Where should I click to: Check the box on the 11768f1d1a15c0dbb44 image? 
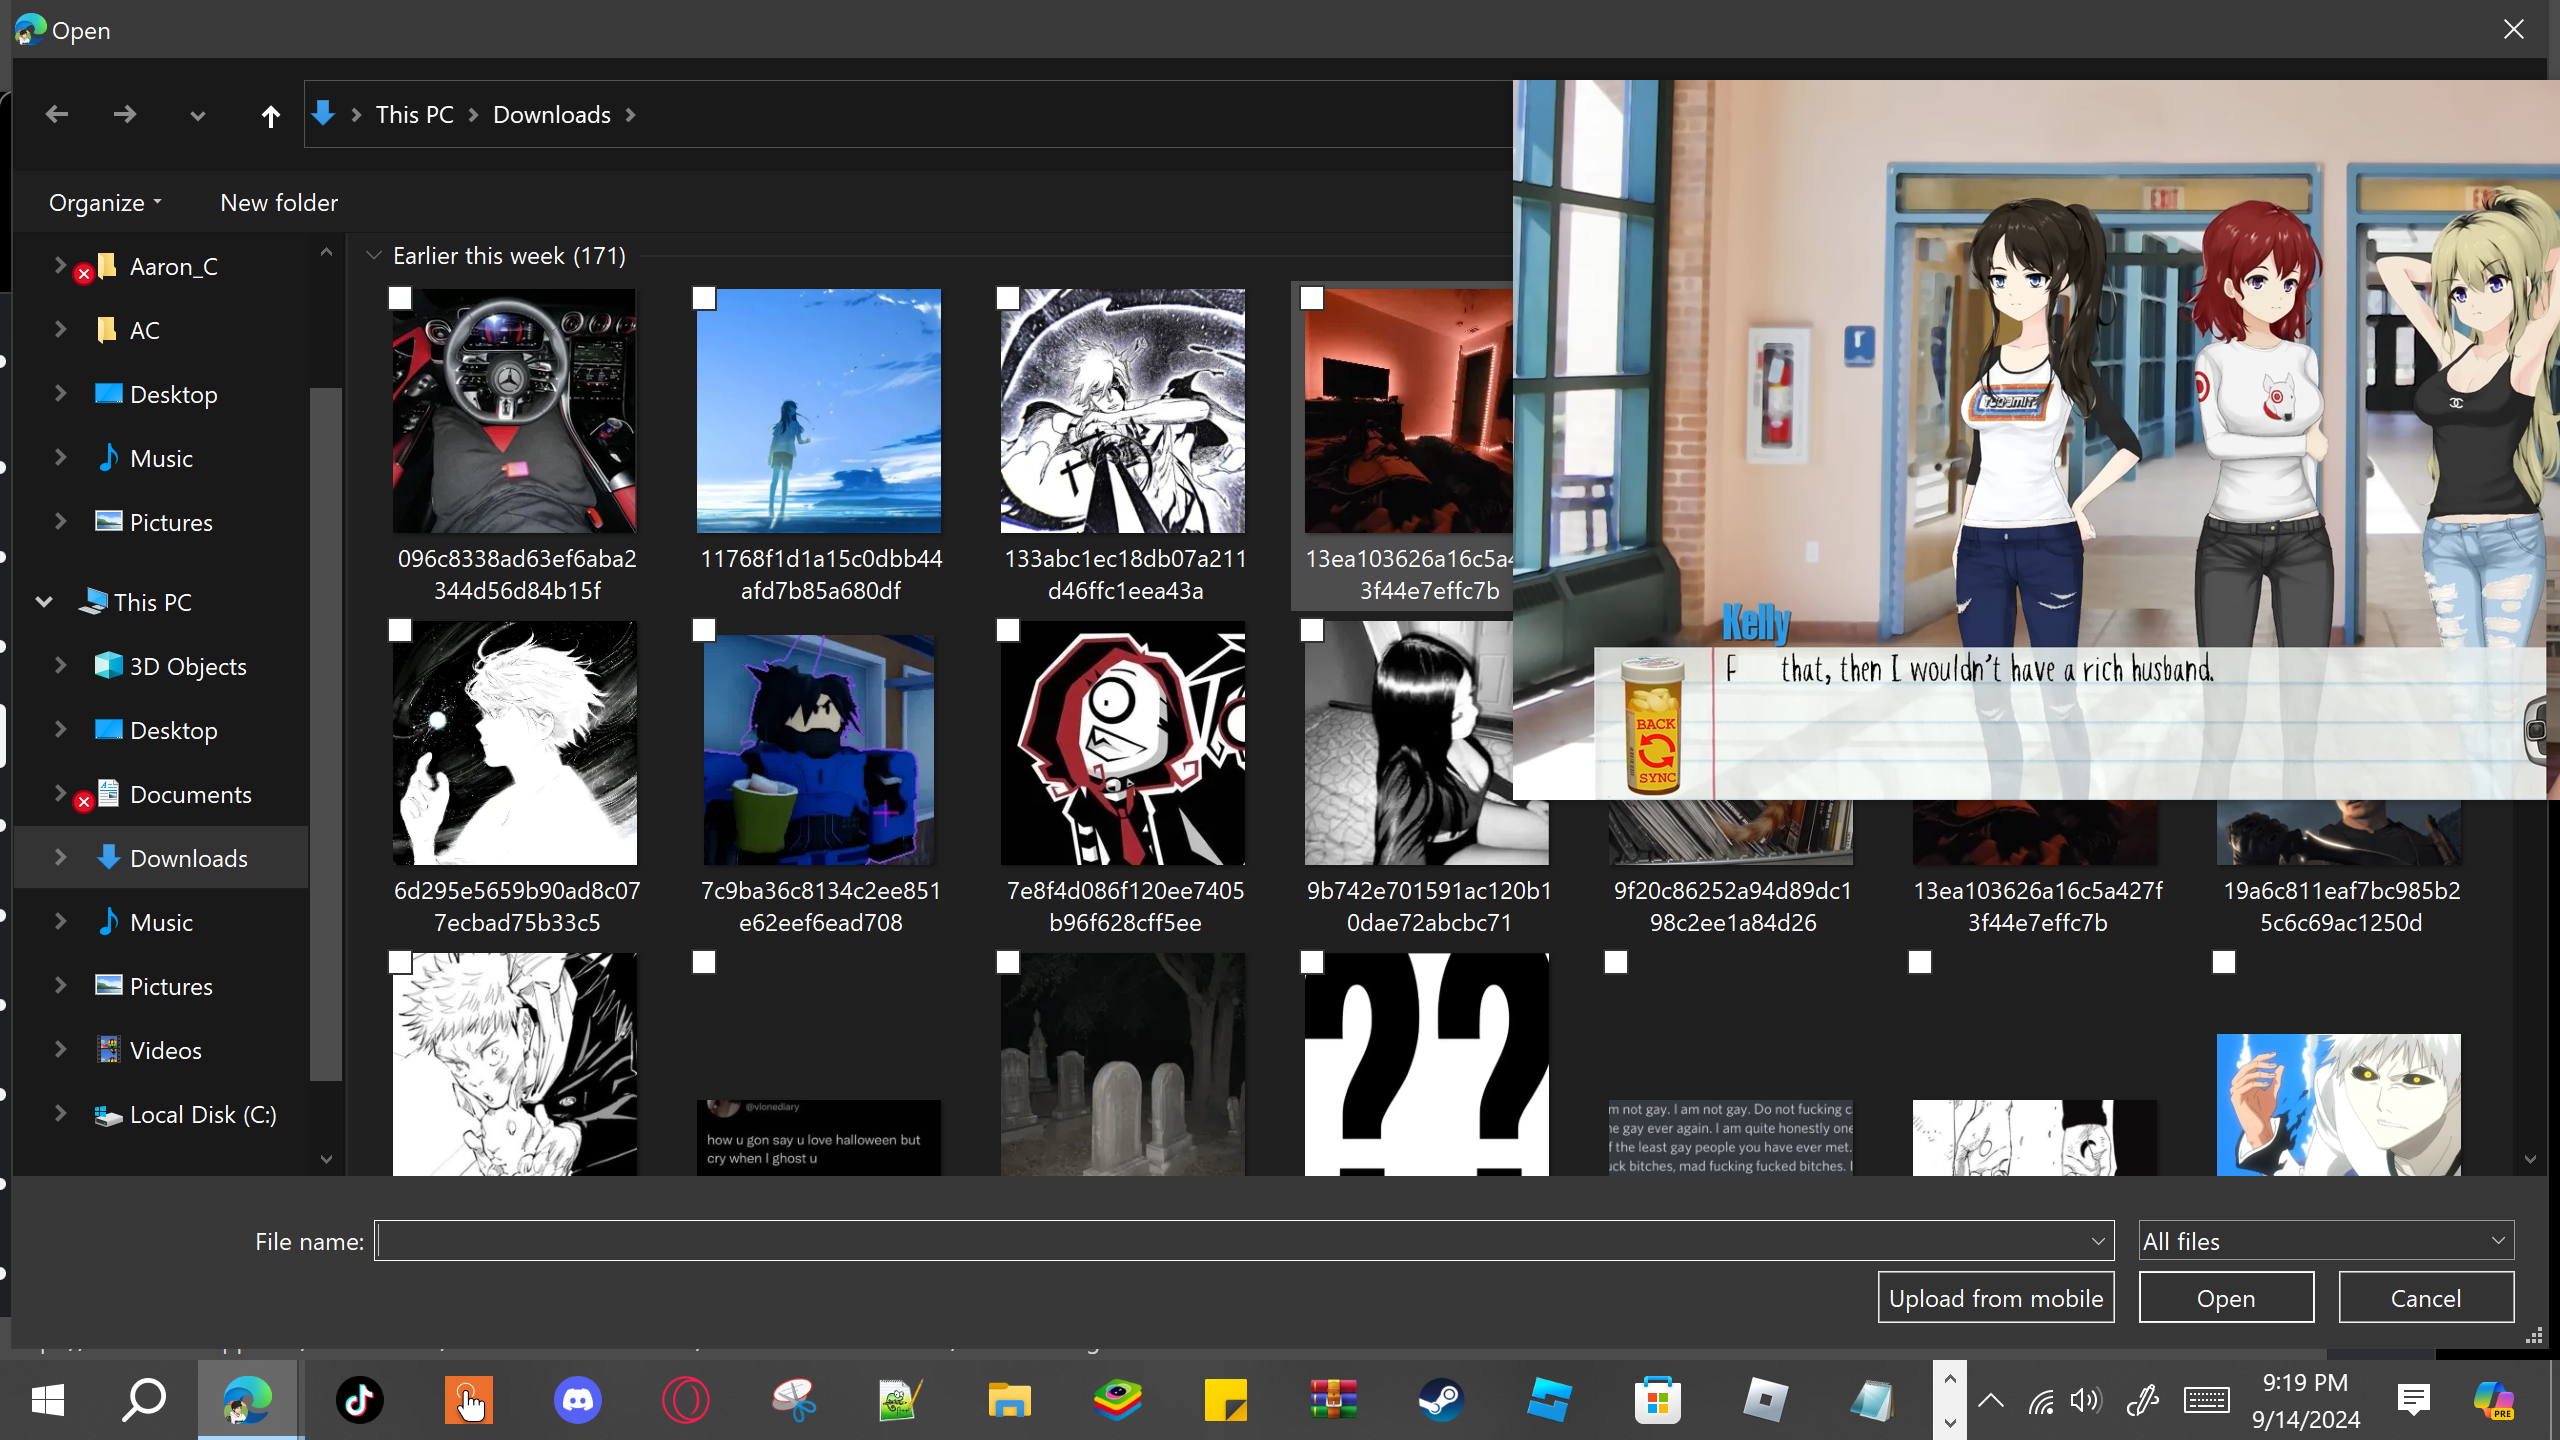(704, 298)
